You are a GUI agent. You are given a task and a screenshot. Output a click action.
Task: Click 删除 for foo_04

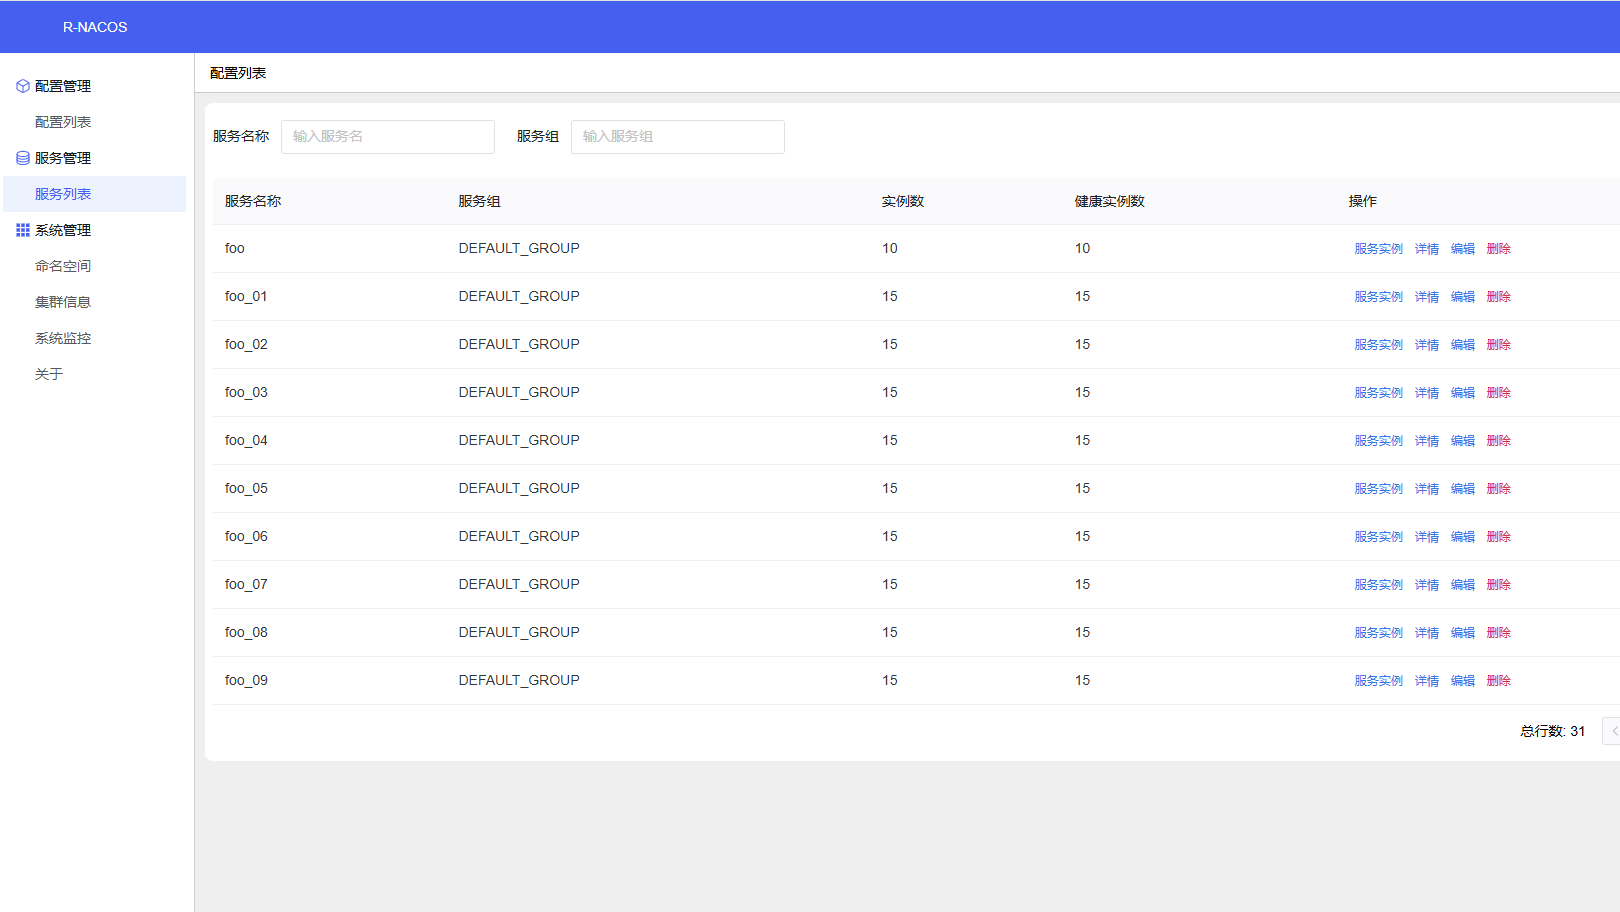pyautogui.click(x=1499, y=441)
